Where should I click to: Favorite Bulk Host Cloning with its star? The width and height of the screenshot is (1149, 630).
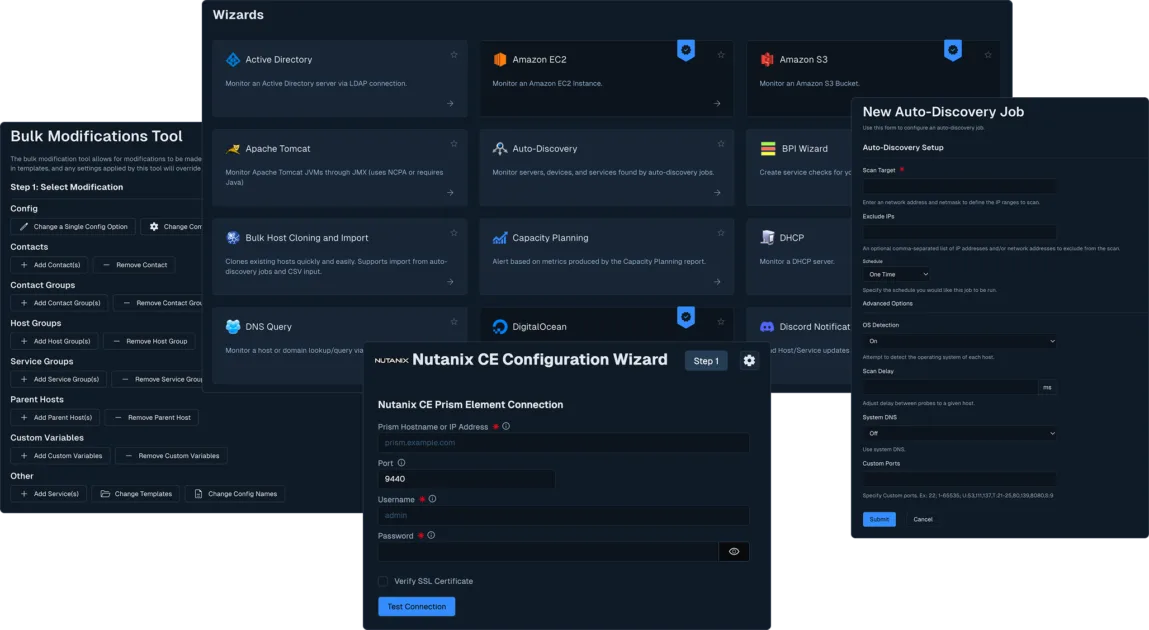pyautogui.click(x=454, y=233)
